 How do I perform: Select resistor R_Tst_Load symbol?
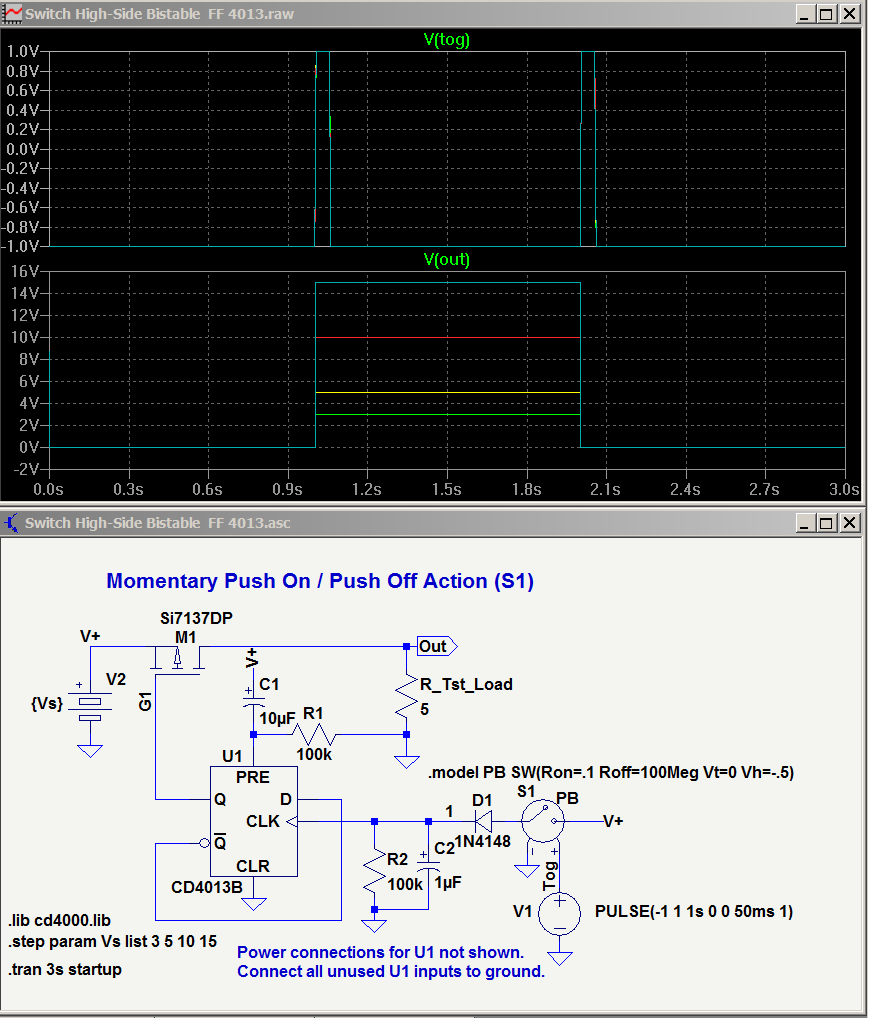point(407,695)
